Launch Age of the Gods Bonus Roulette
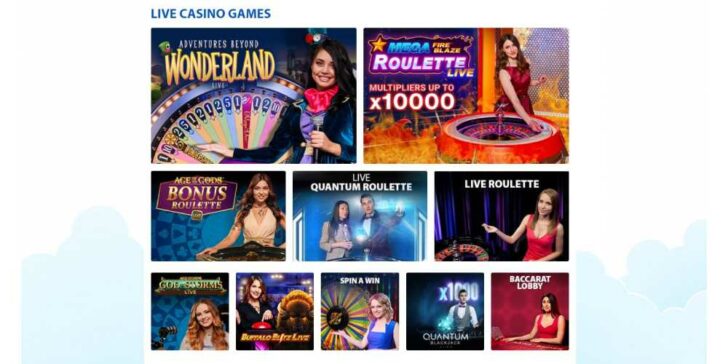 218,216
